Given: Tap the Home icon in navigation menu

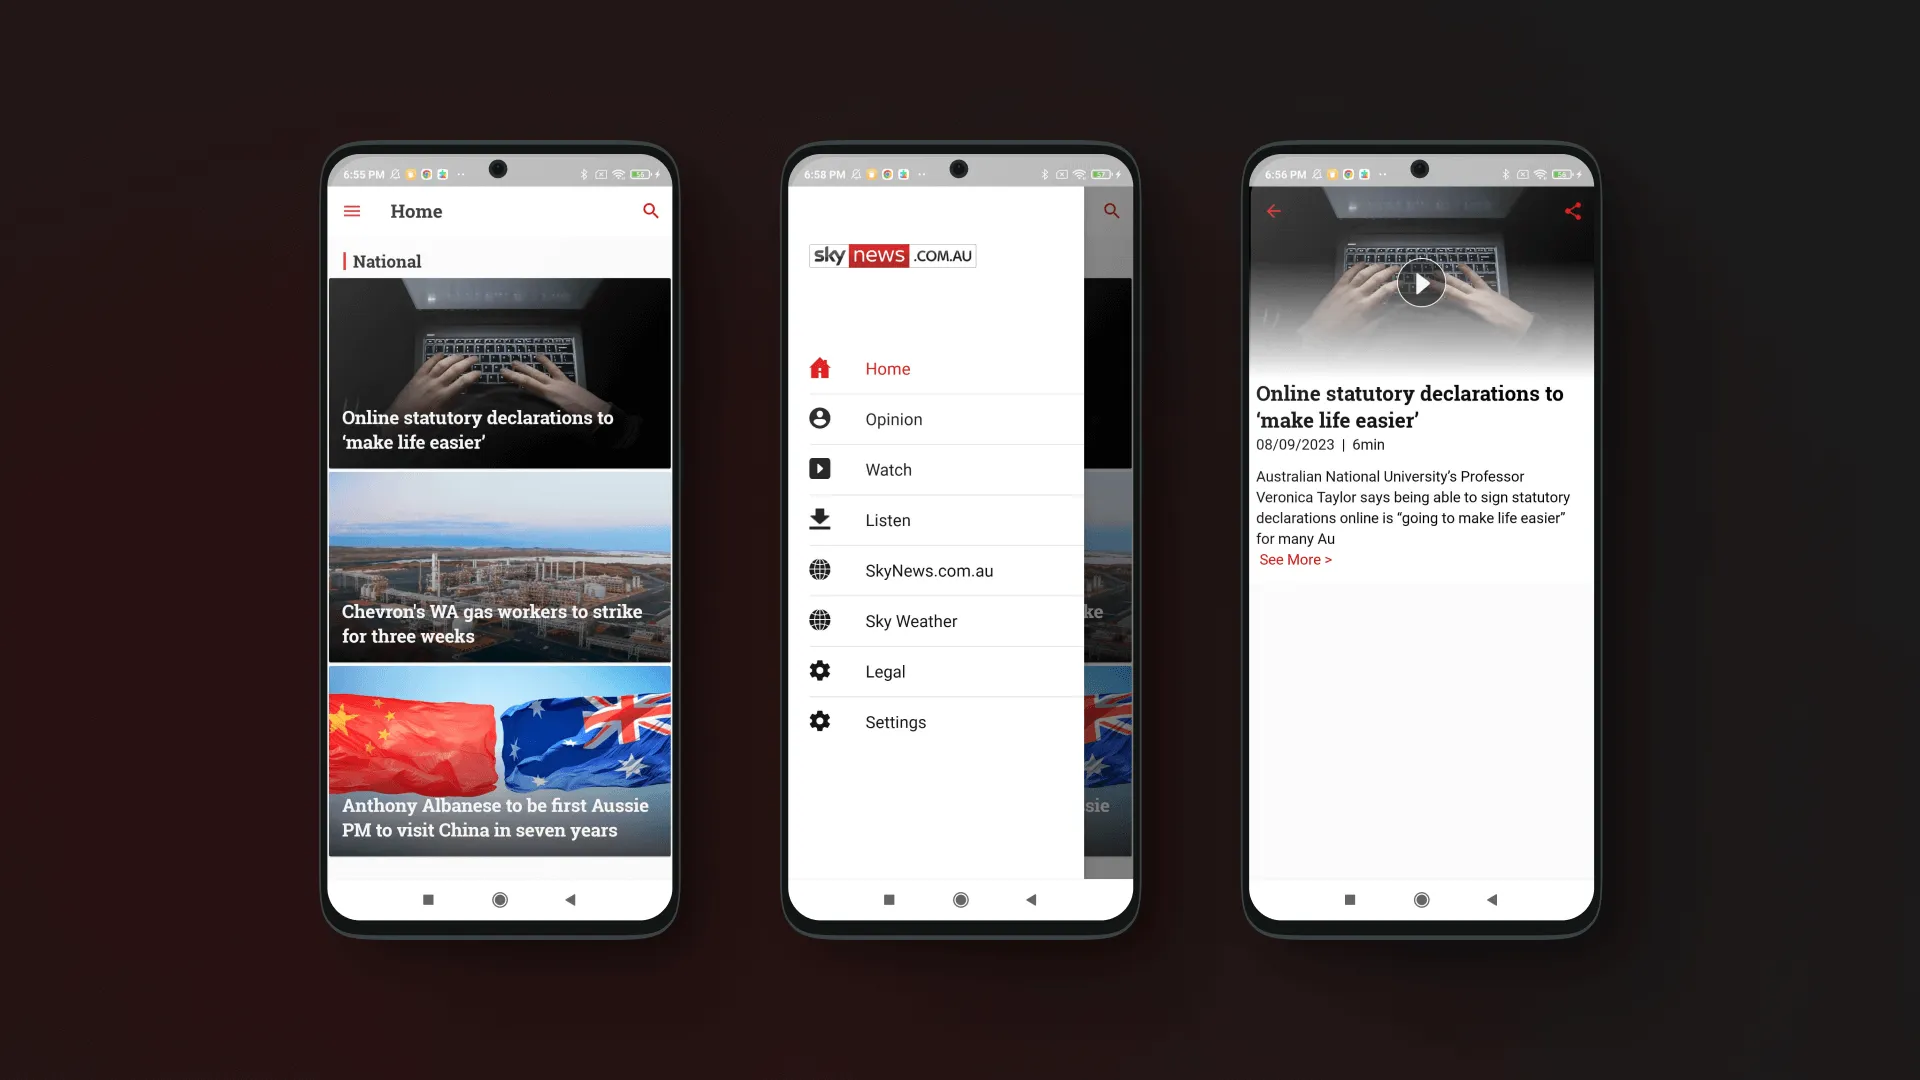Looking at the screenshot, I should [819, 368].
